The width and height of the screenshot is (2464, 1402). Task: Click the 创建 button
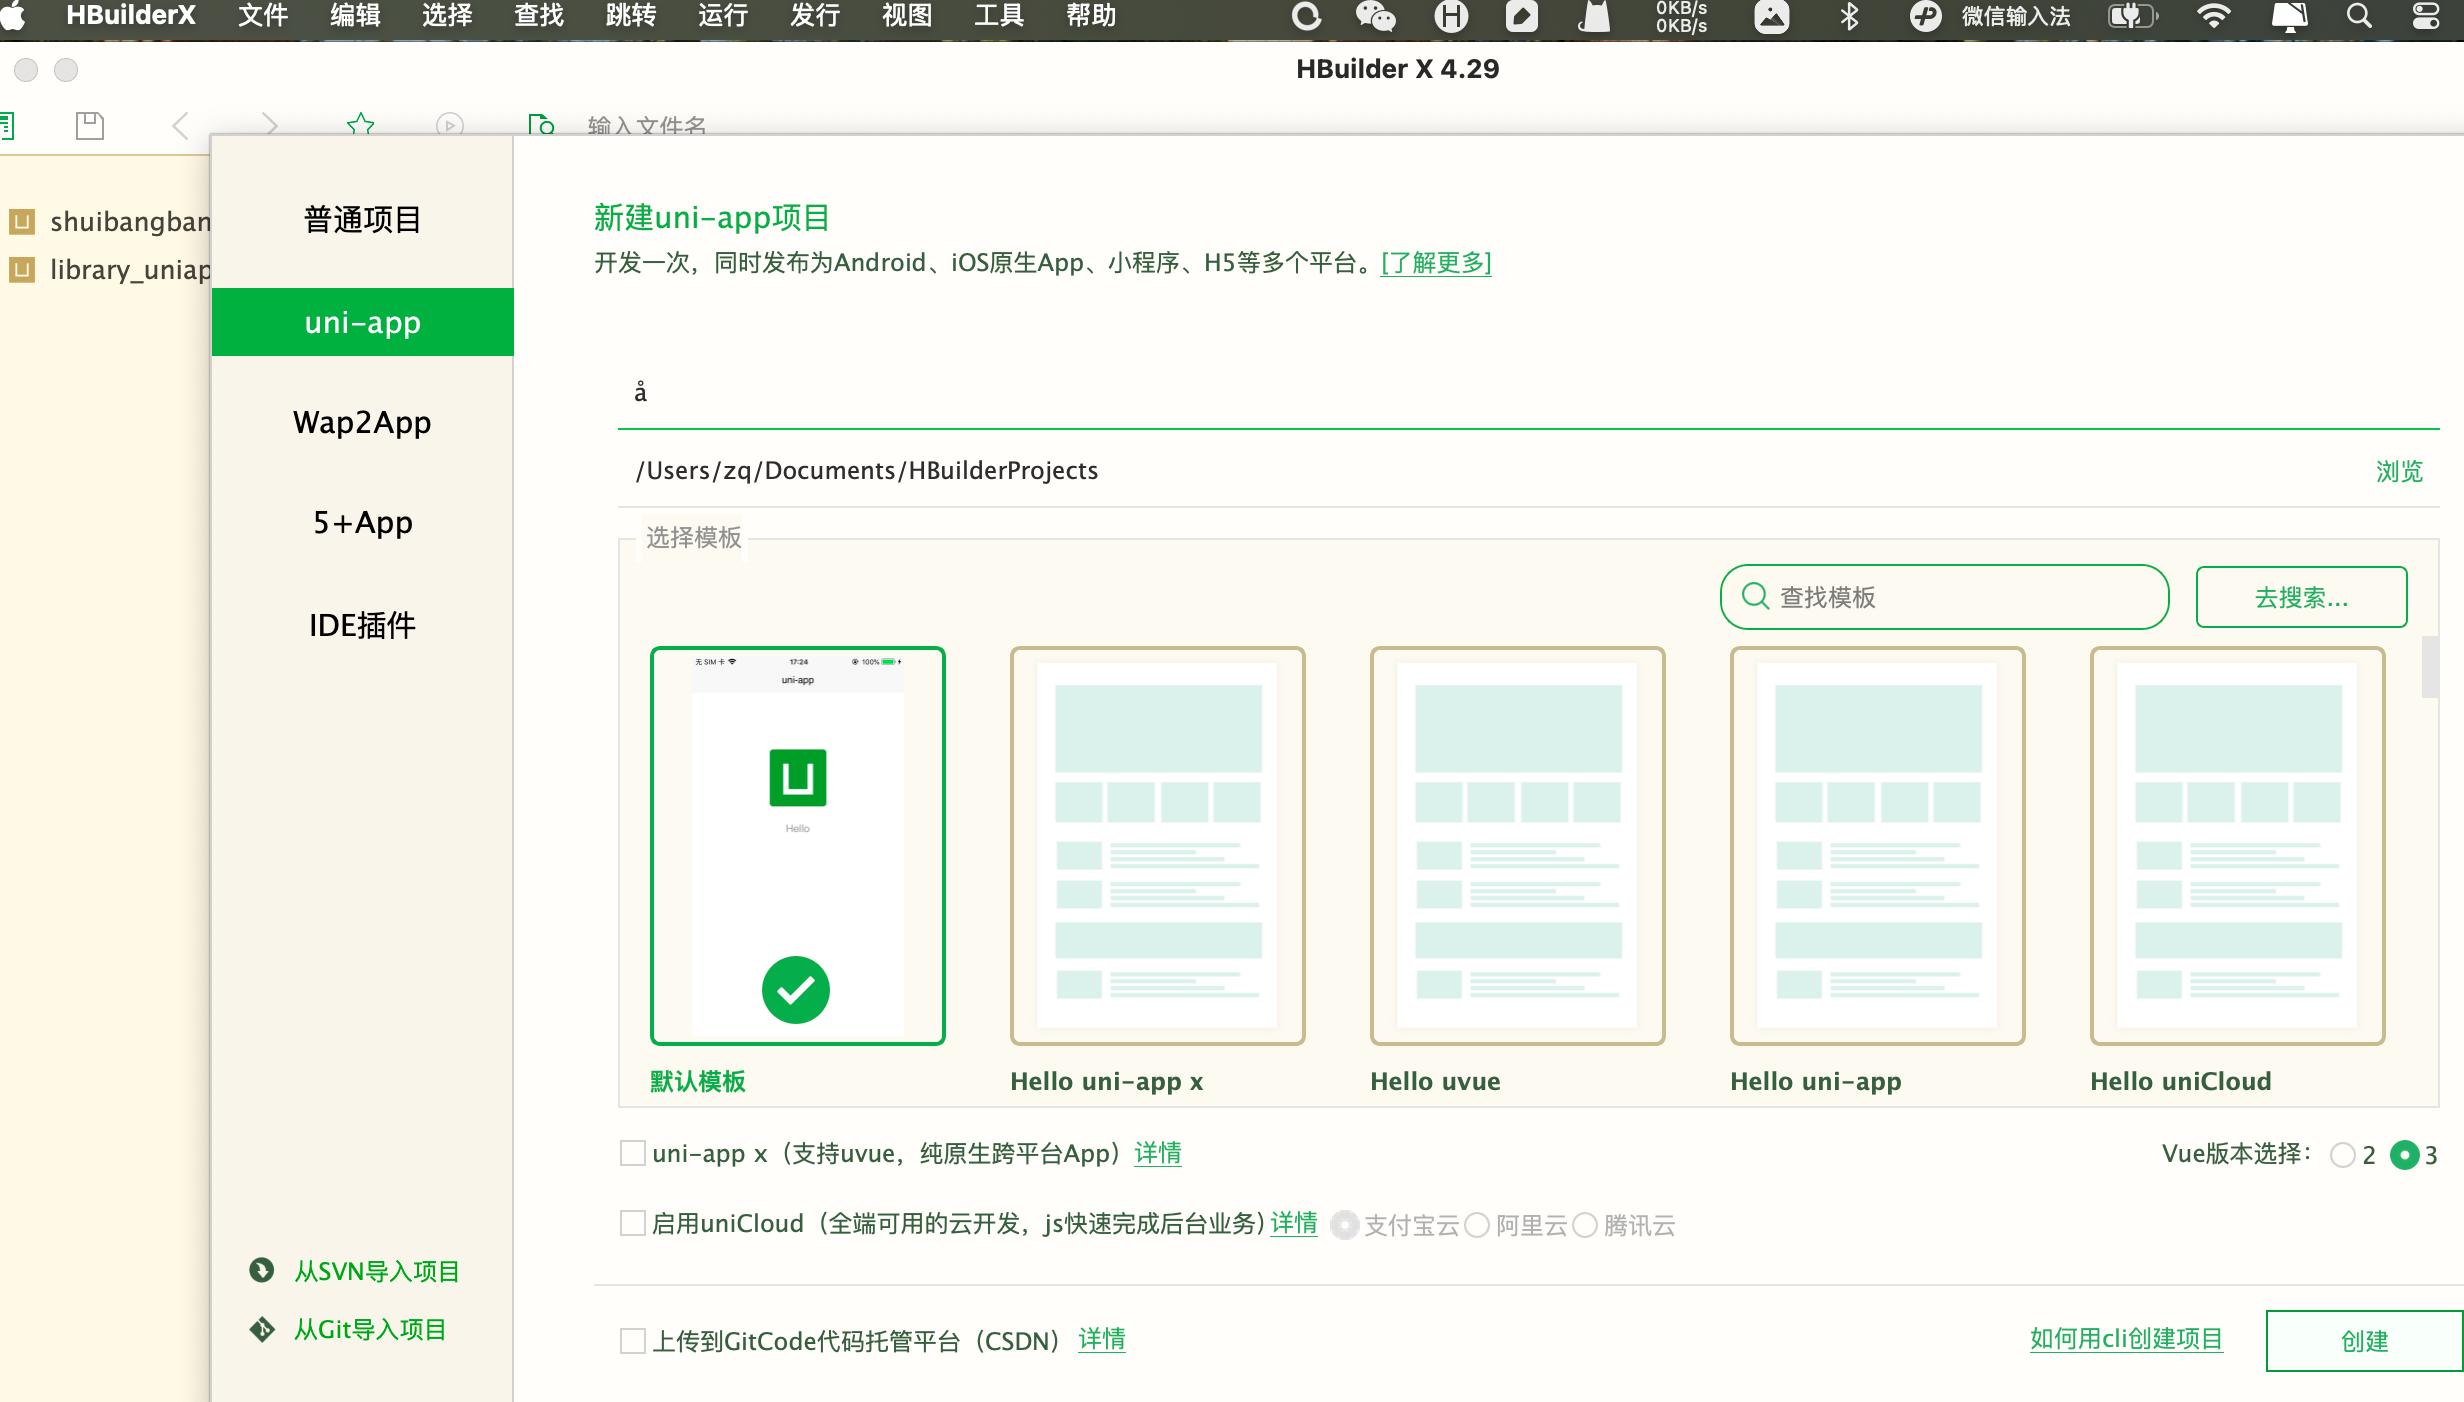pos(2364,1341)
